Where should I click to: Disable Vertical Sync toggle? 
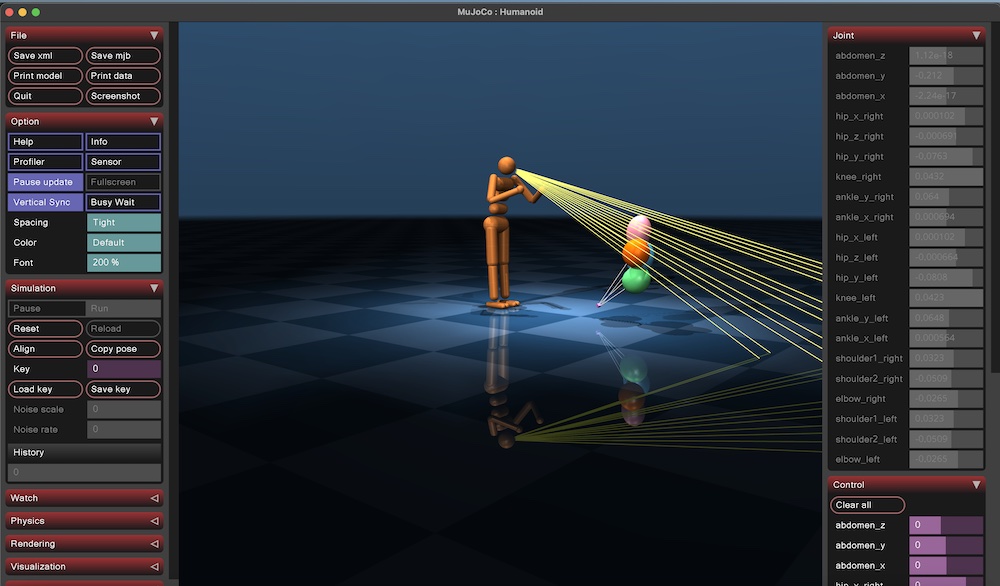click(45, 202)
